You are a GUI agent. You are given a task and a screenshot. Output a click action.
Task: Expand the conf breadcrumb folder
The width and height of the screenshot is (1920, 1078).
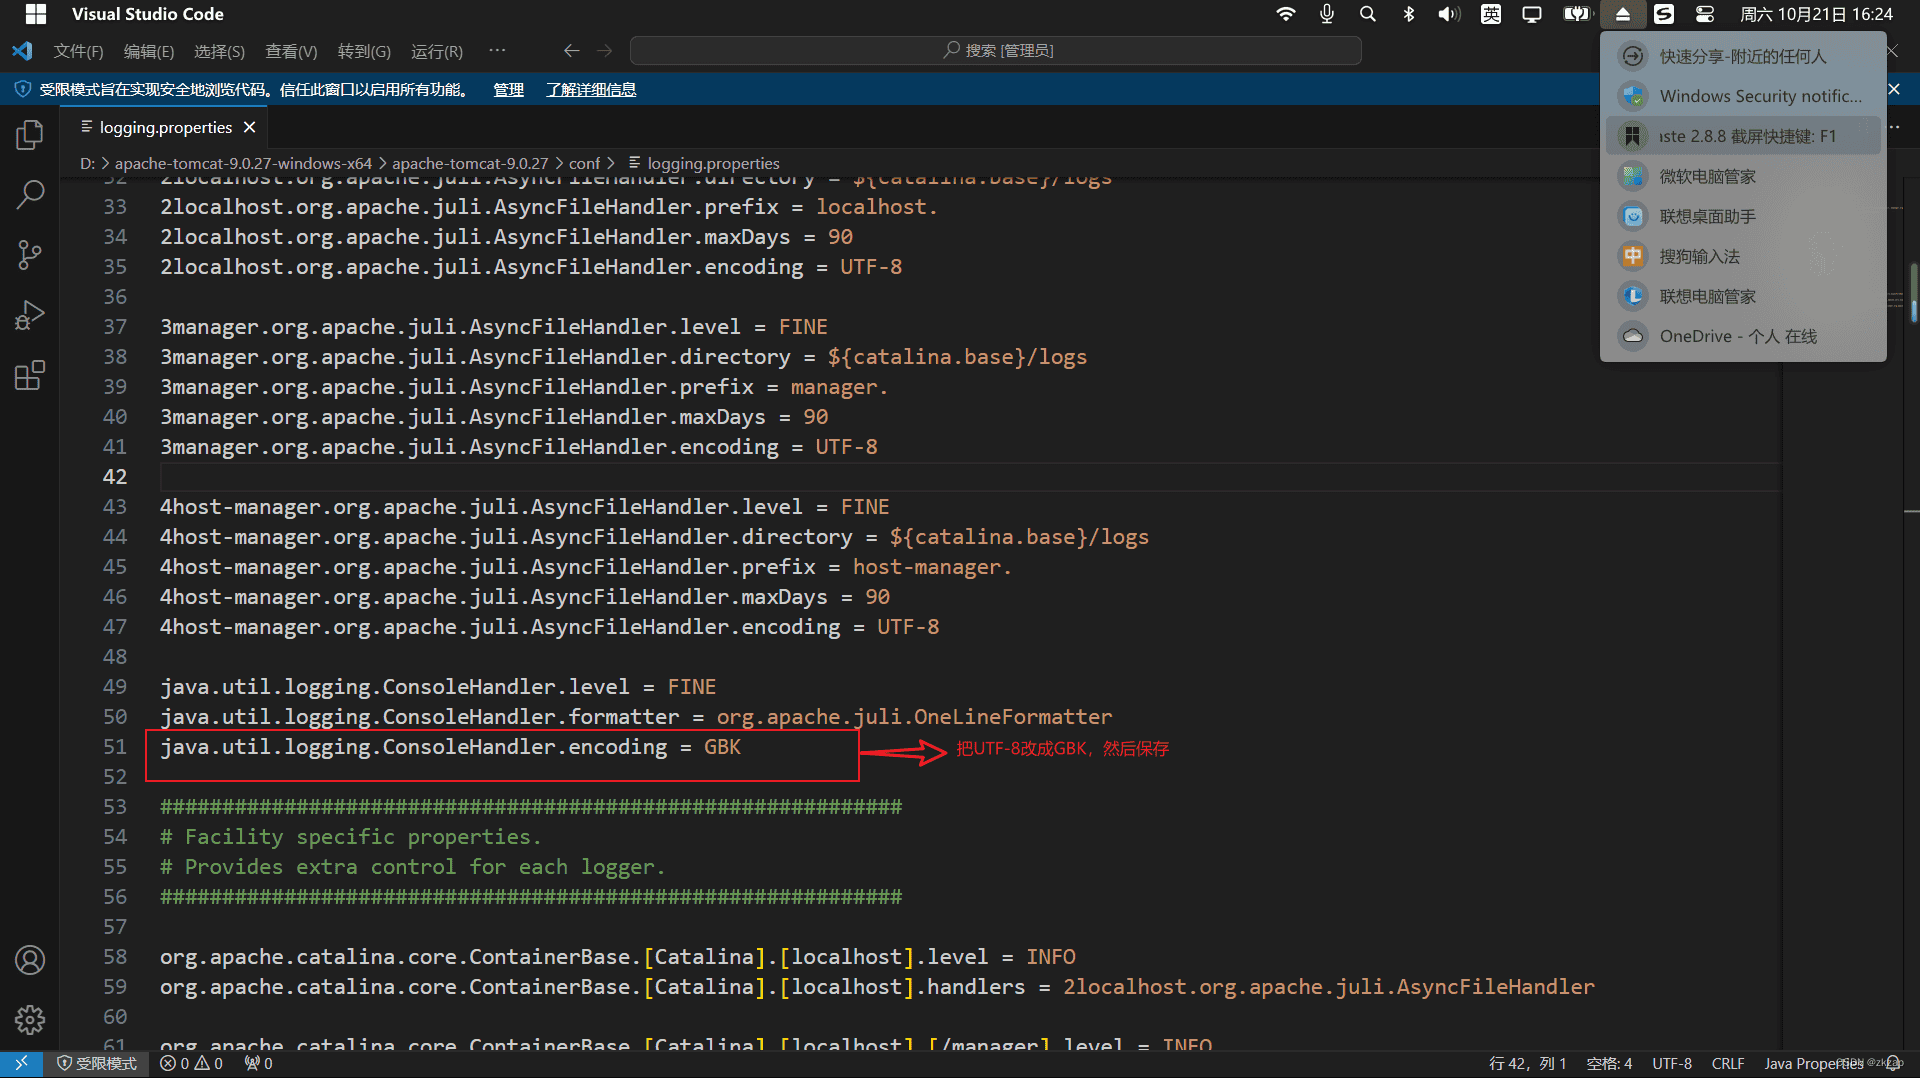[584, 163]
